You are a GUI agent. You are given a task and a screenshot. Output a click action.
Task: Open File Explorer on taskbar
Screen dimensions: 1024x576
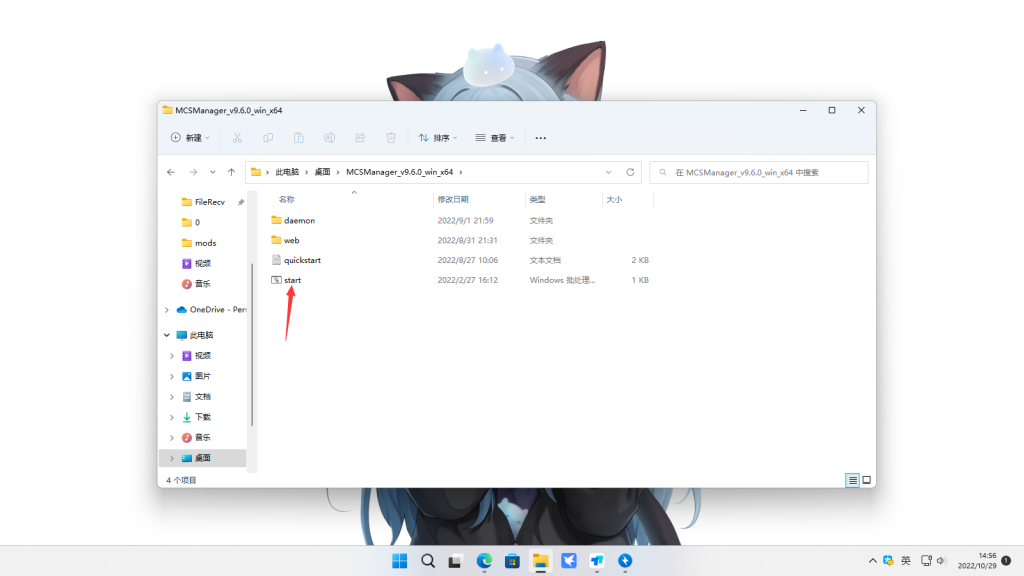point(540,561)
